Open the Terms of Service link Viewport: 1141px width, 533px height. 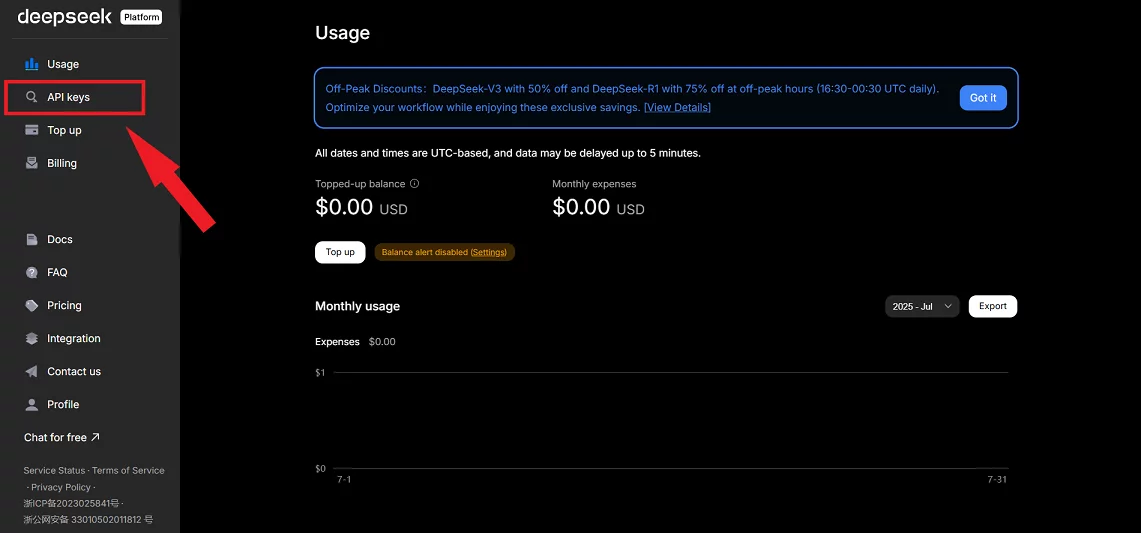(128, 470)
